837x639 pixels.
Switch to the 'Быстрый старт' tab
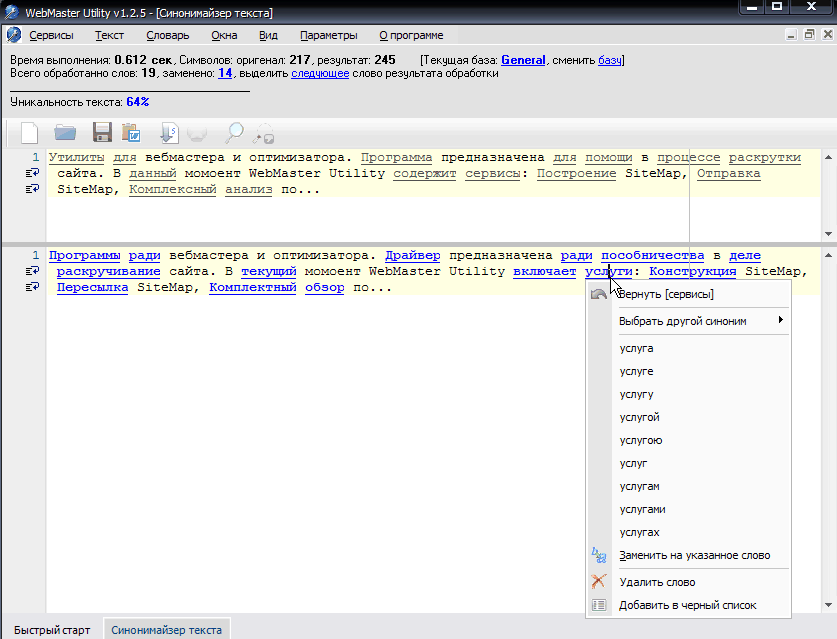51,630
